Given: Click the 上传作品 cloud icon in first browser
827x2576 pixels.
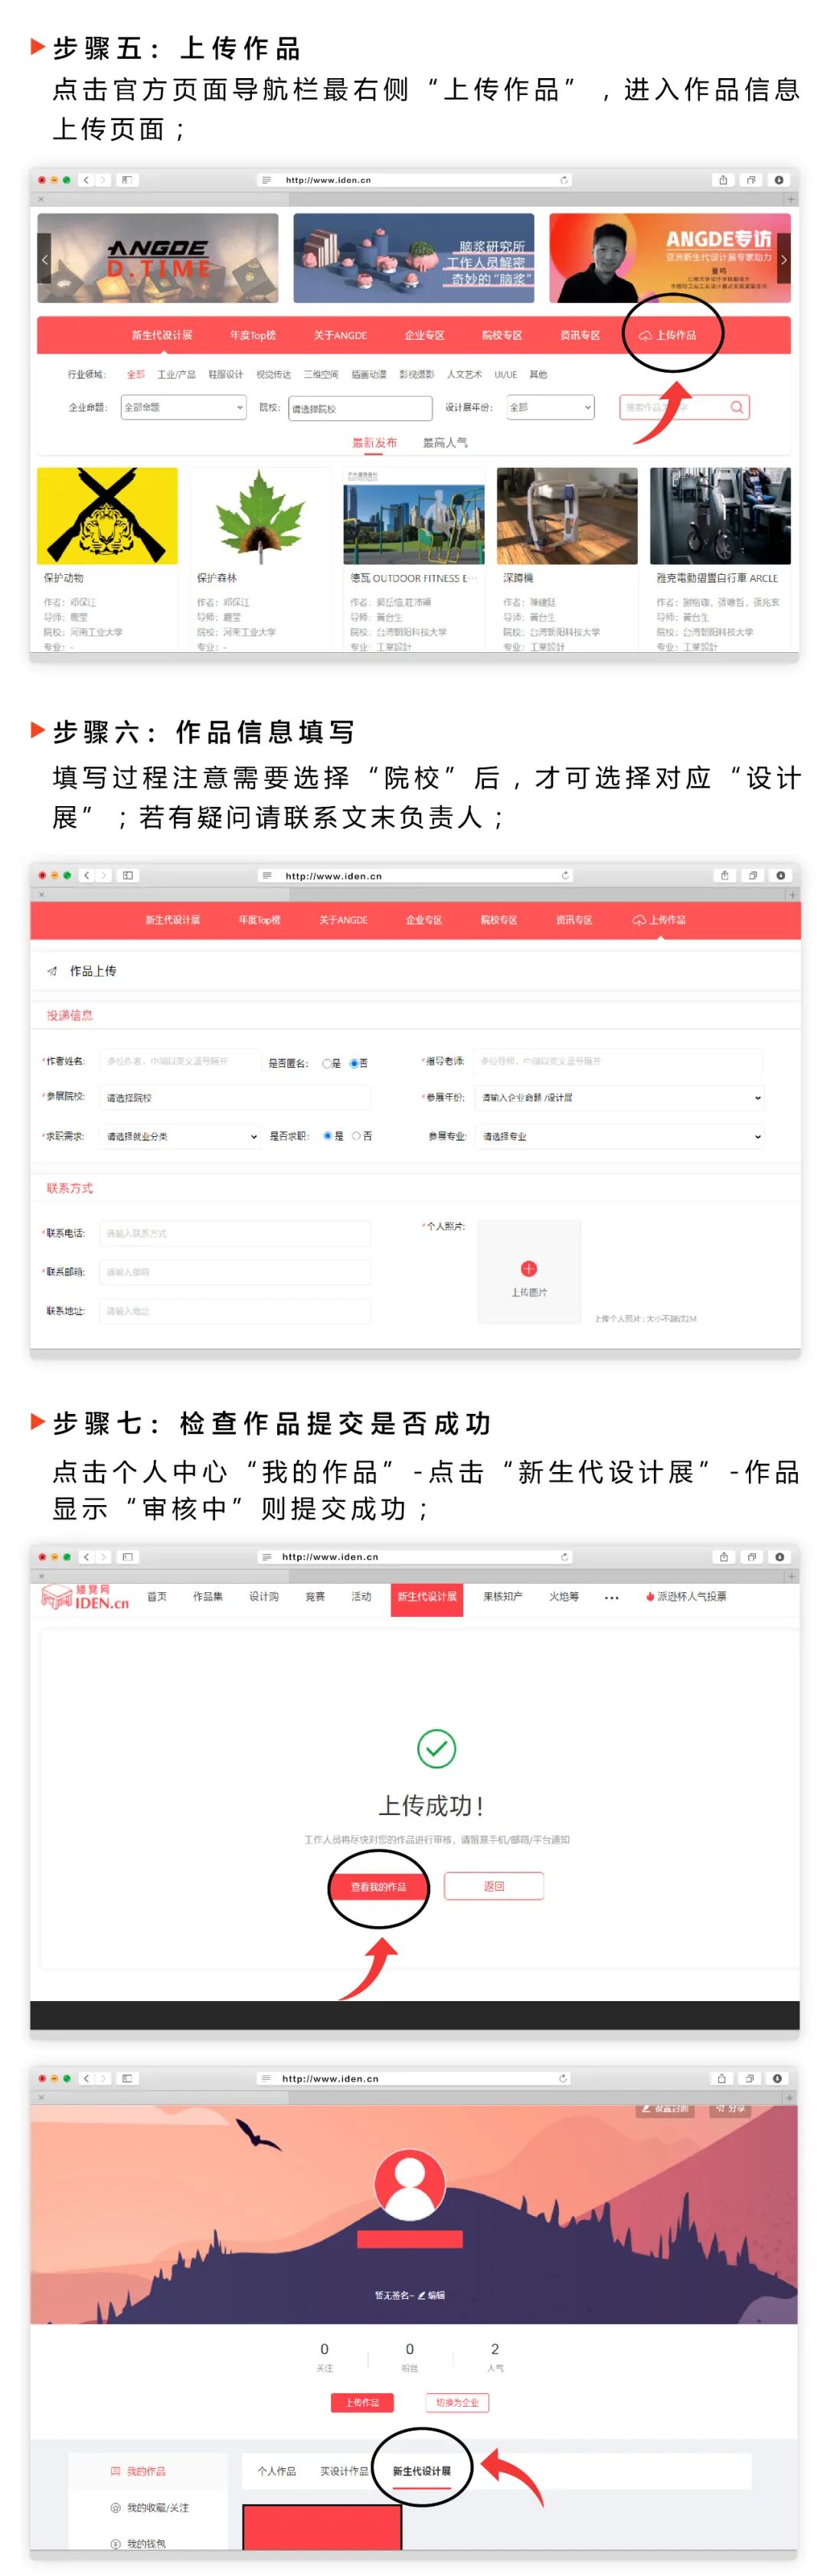Looking at the screenshot, I should pos(645,336).
